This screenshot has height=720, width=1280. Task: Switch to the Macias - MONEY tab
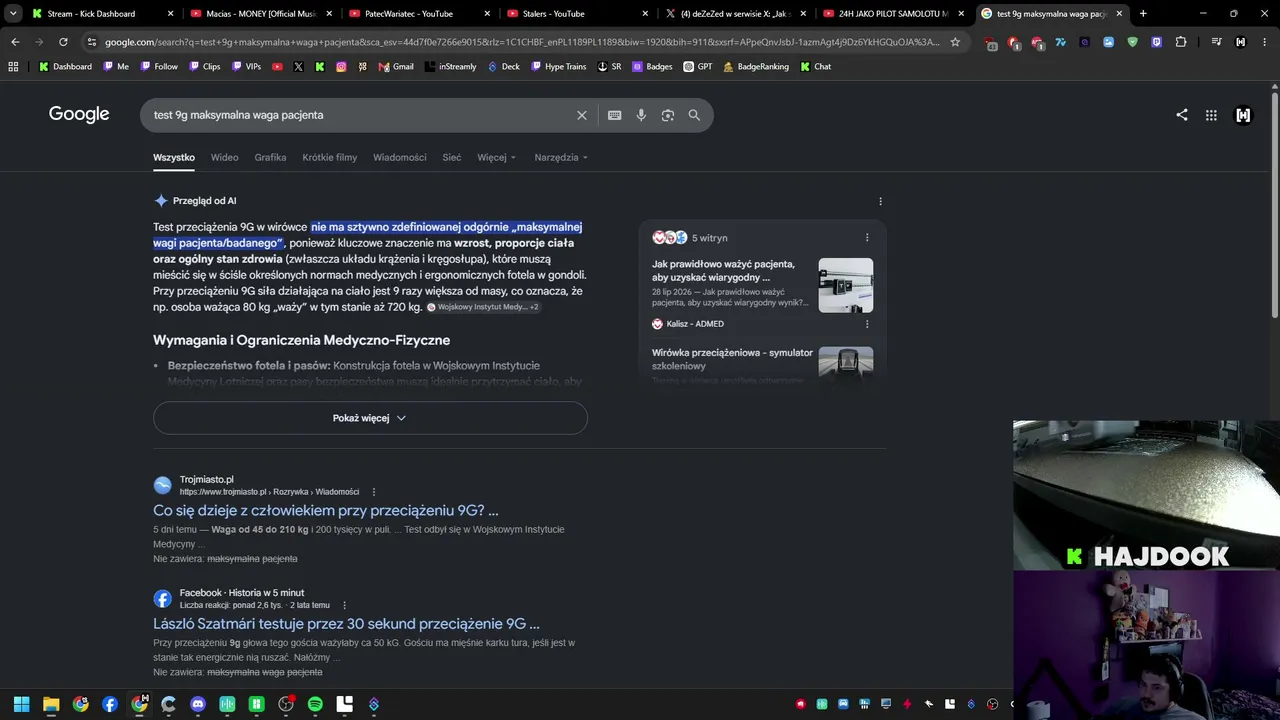click(260, 14)
